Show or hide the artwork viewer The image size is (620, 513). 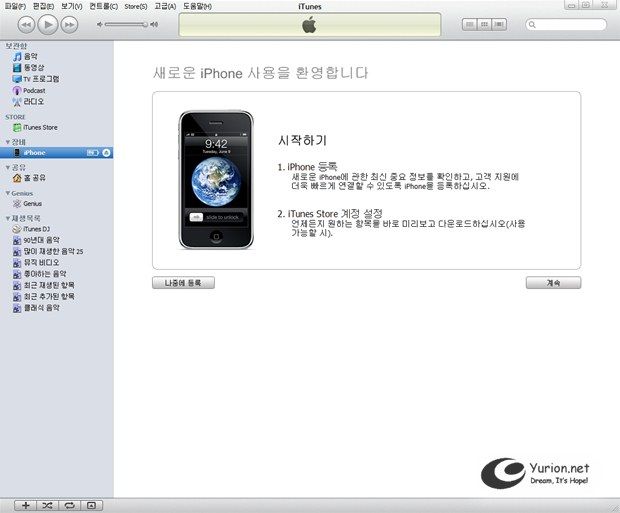click(92, 505)
